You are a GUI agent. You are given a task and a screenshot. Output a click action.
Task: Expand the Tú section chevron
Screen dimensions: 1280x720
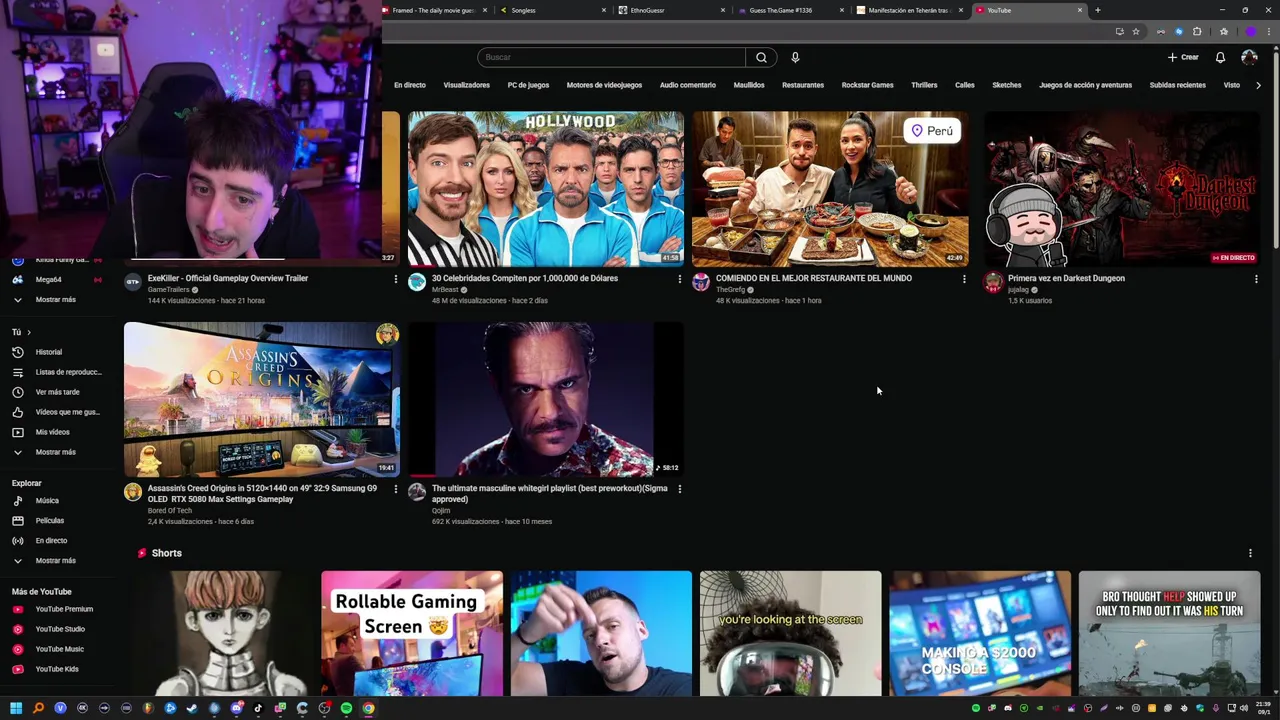[x=29, y=332]
